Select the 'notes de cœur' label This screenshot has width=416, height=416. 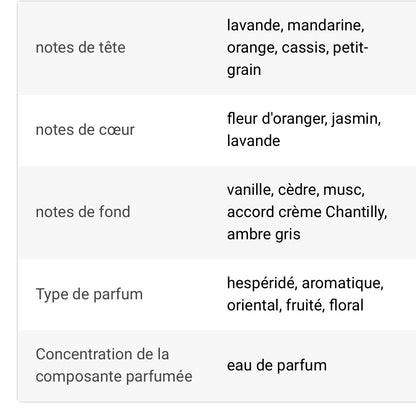pos(85,130)
